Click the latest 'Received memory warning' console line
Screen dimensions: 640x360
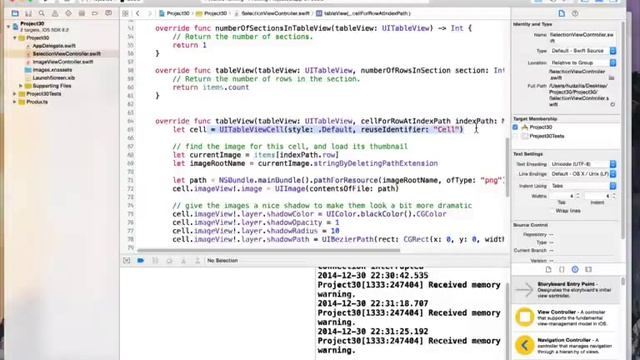pyautogui.click(x=409, y=345)
